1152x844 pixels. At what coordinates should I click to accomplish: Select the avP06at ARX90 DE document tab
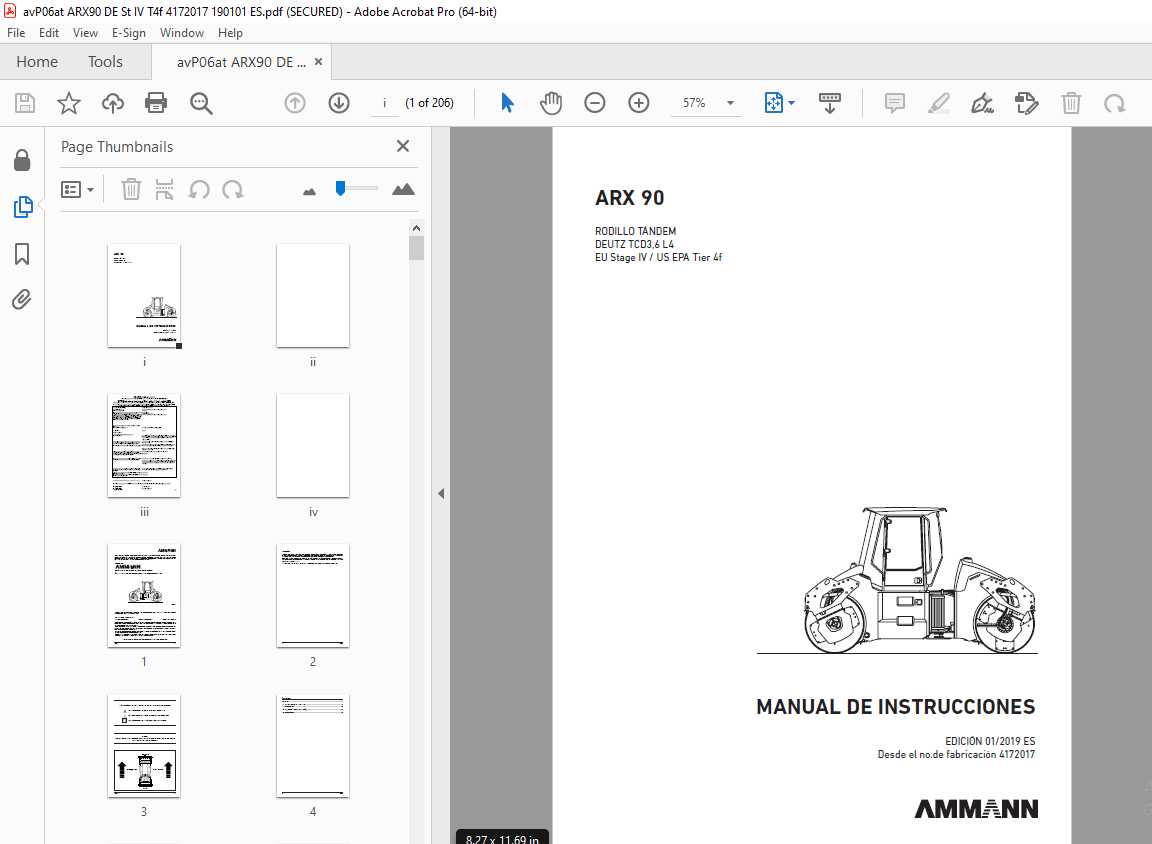pyautogui.click(x=240, y=62)
